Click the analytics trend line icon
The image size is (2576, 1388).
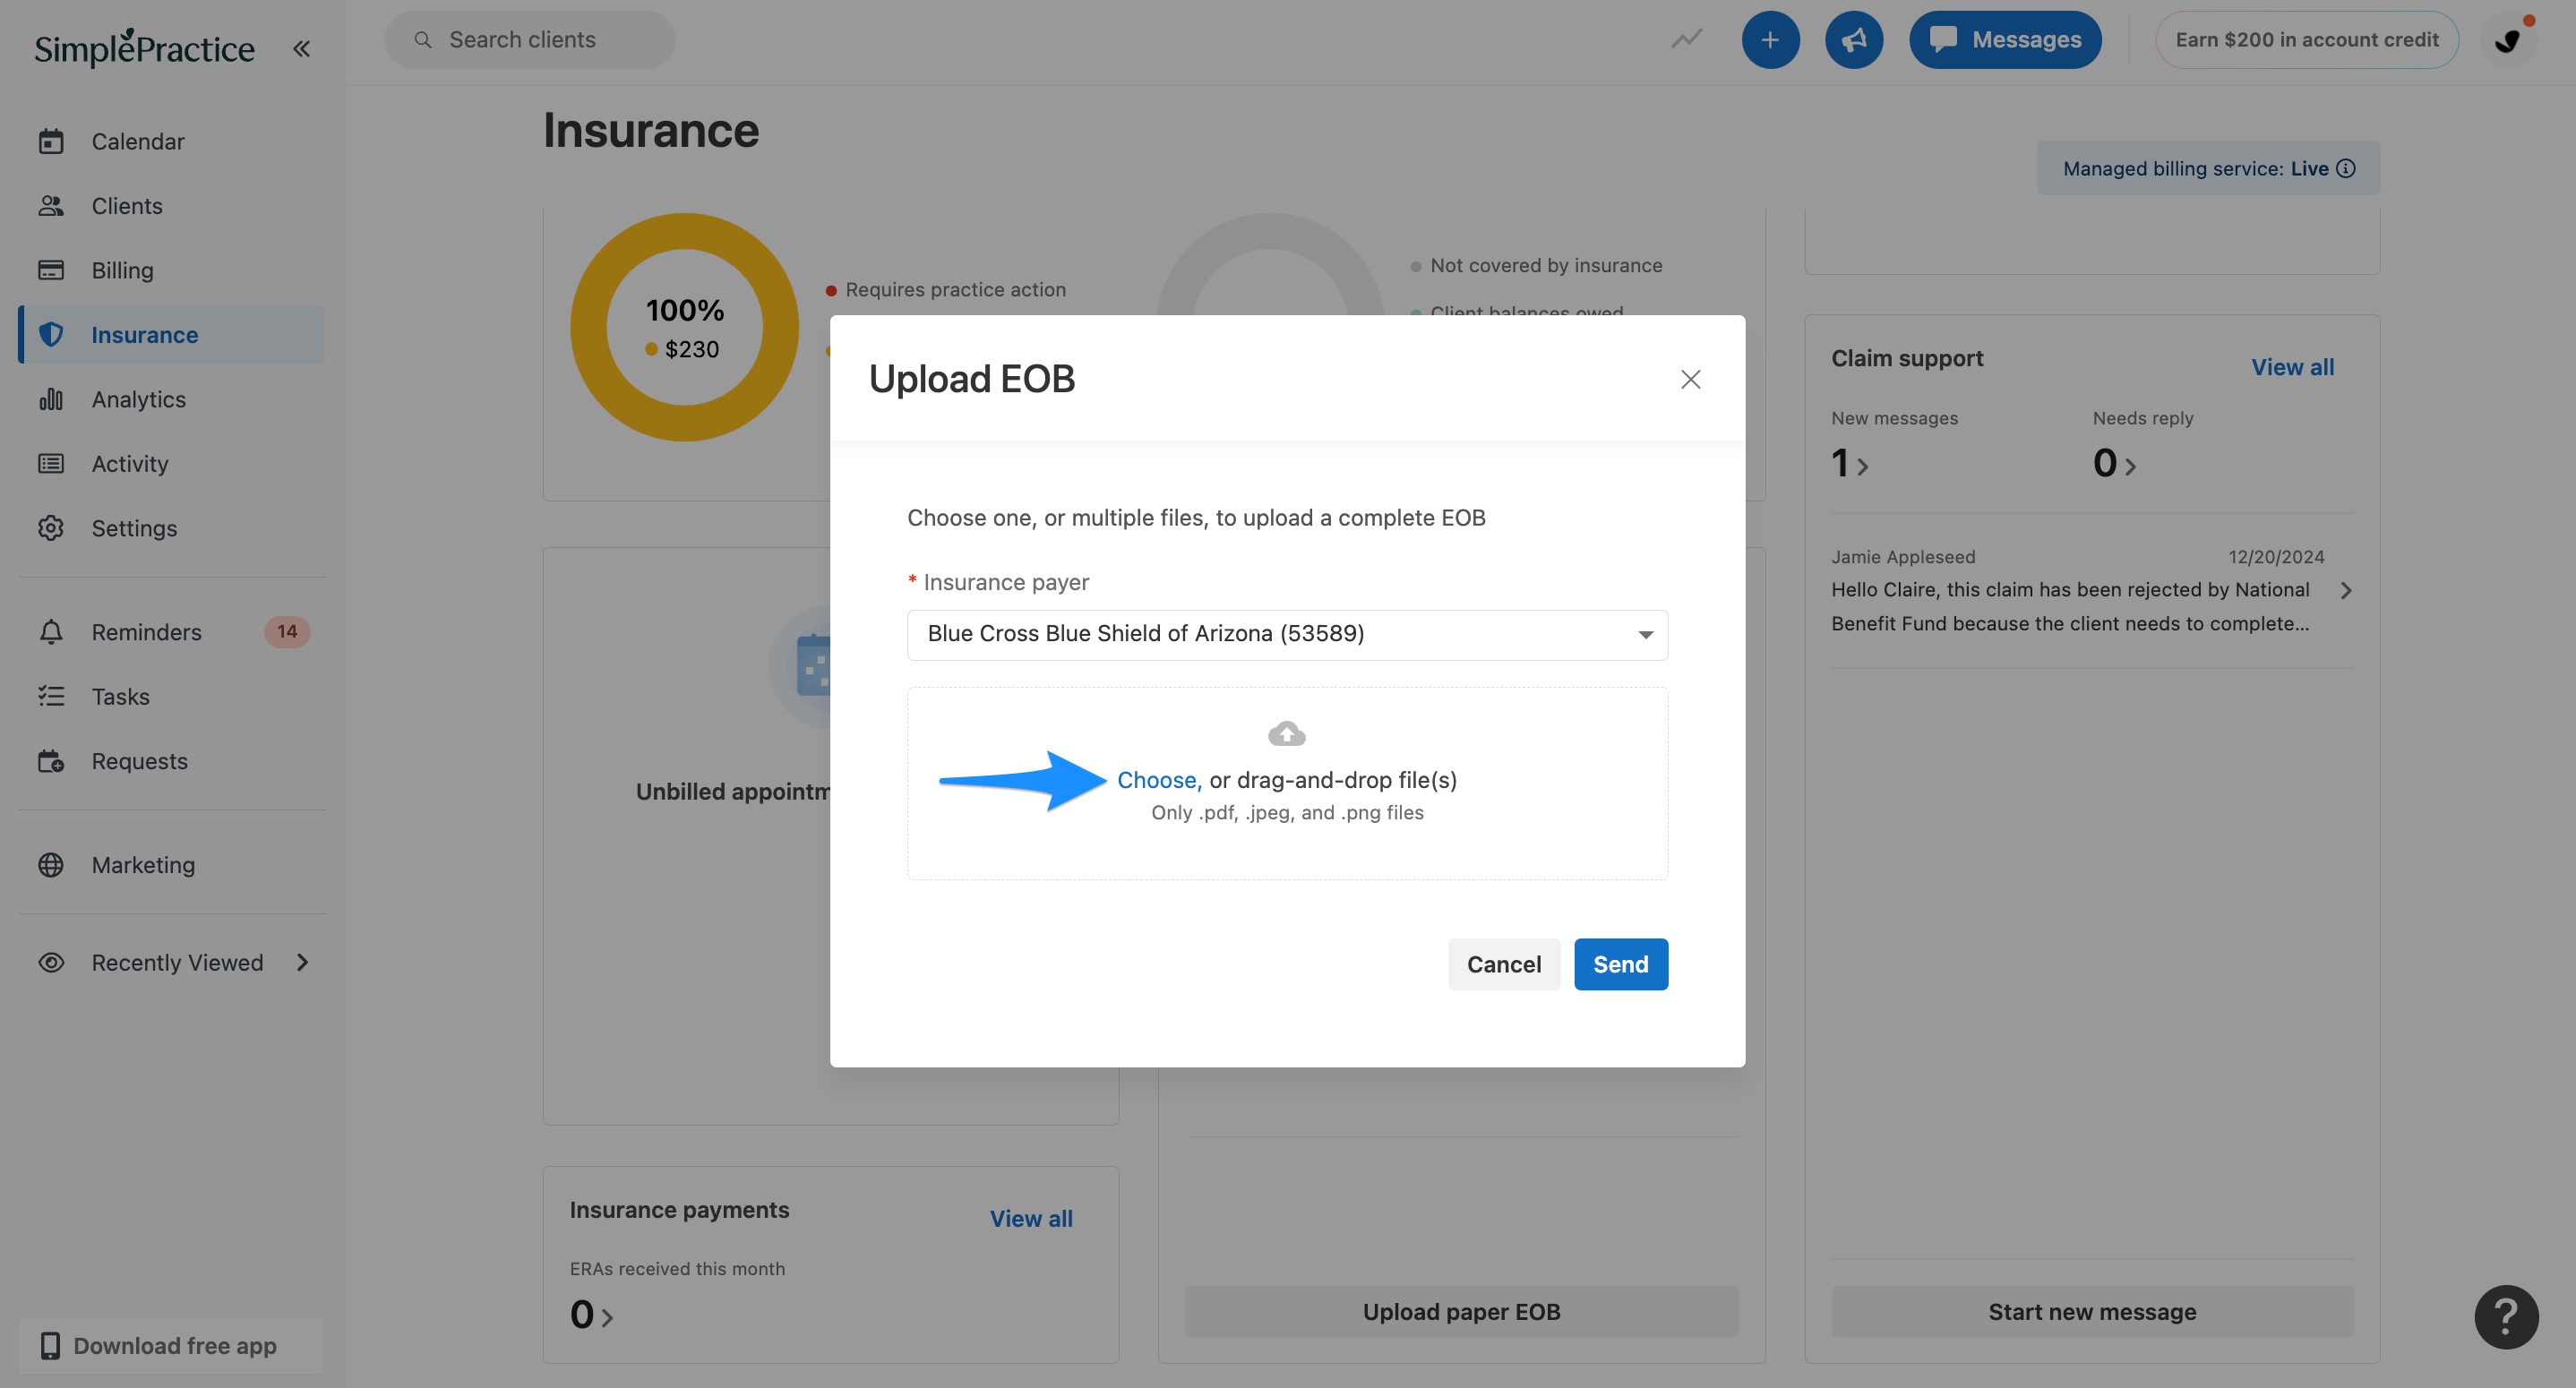click(1686, 40)
